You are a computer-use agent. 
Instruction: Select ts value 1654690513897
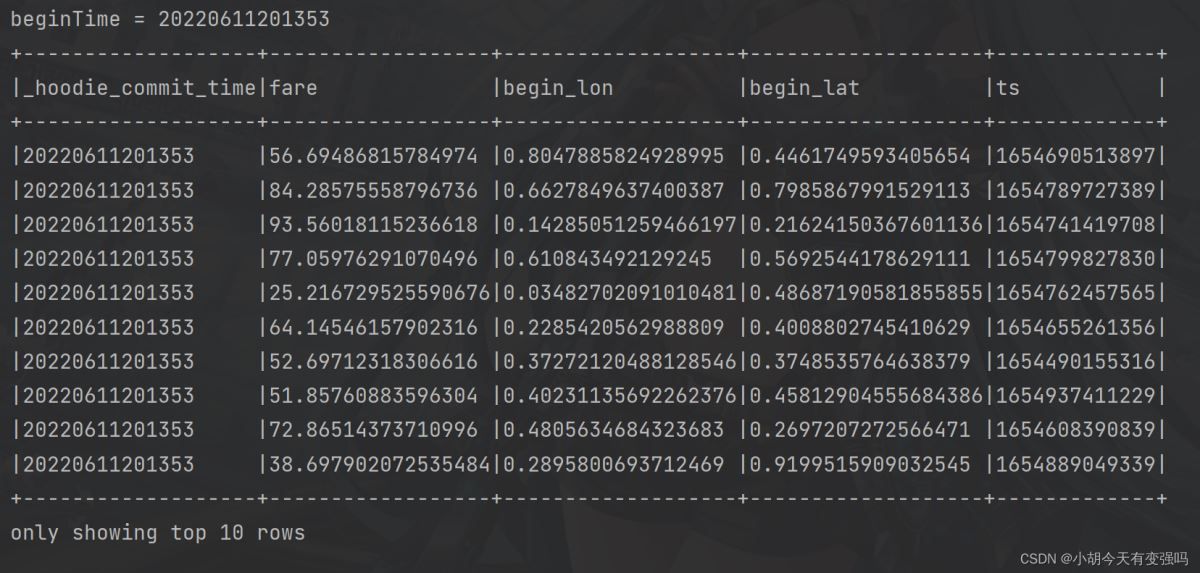(1074, 156)
